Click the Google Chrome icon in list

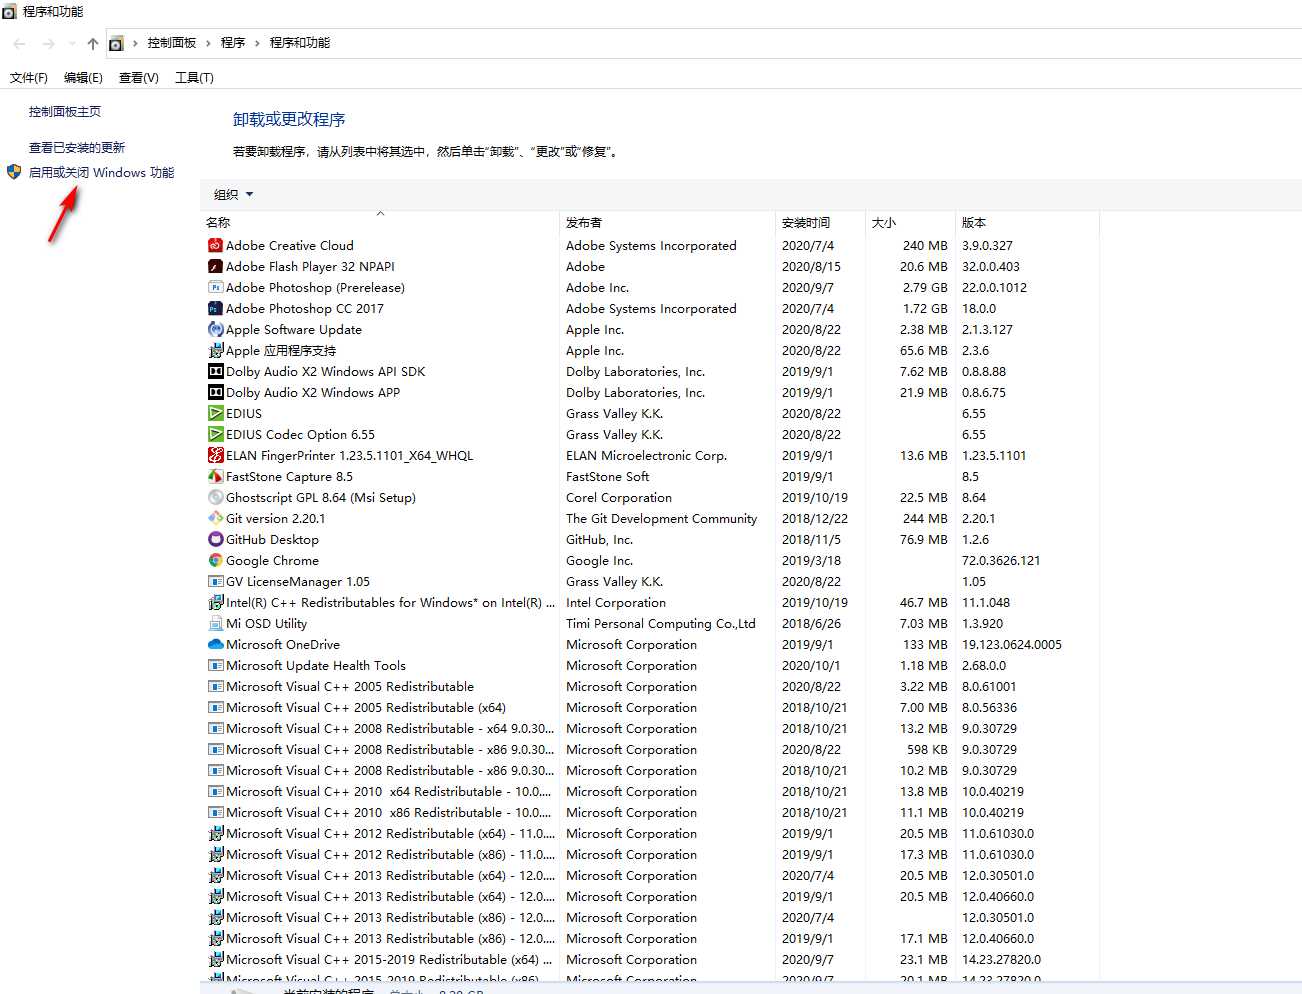[215, 560]
